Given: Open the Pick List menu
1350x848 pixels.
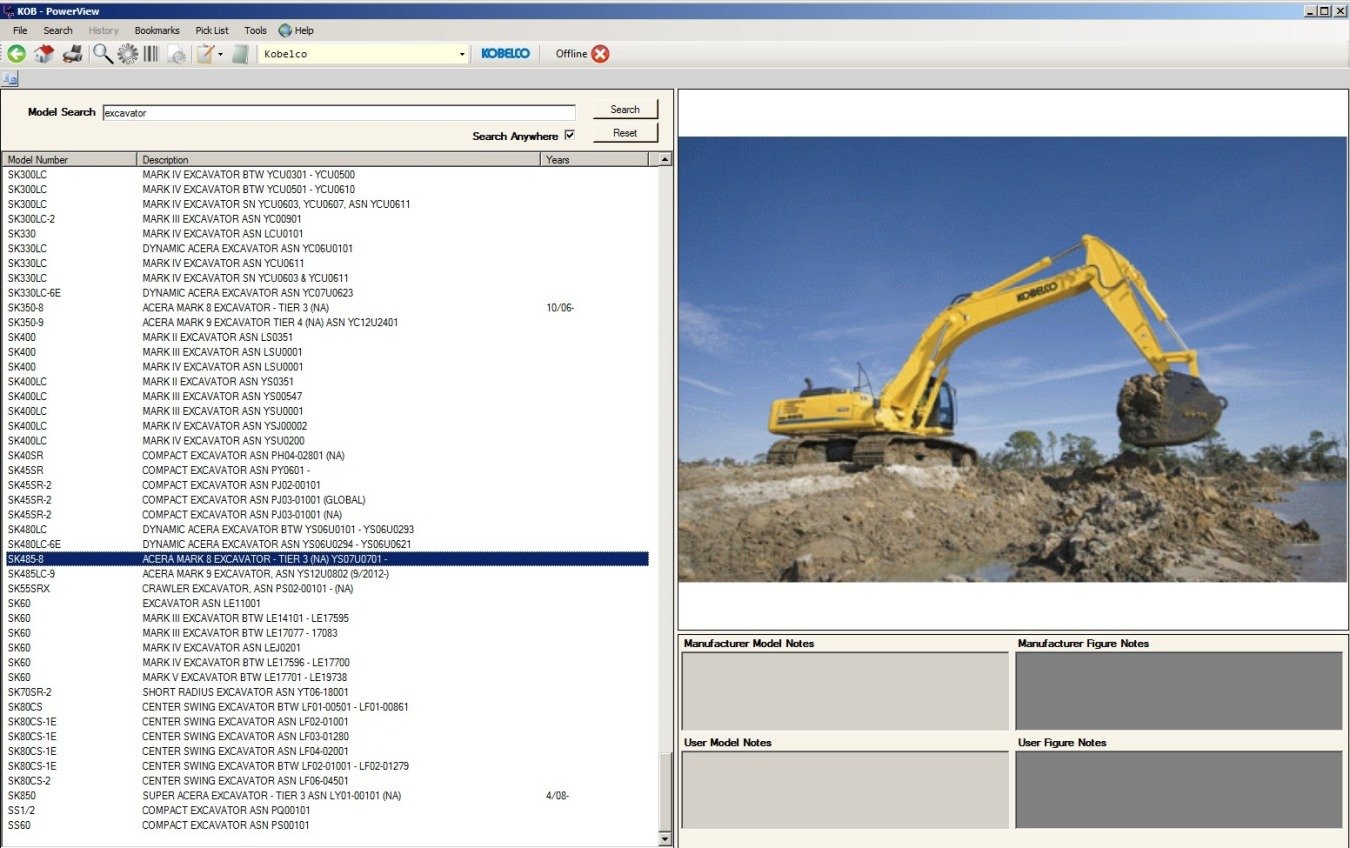Looking at the screenshot, I should point(212,30).
